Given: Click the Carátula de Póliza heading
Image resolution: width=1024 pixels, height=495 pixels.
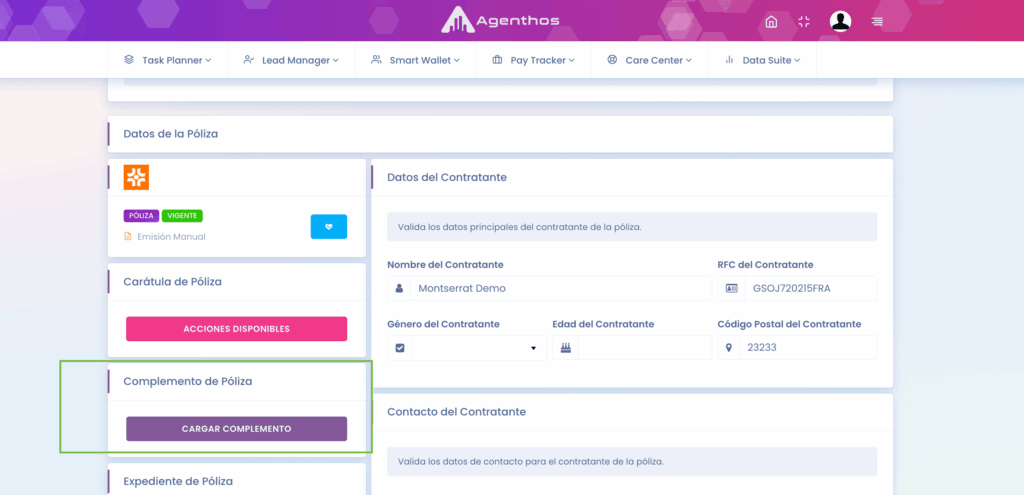Looking at the screenshot, I should click(172, 281).
